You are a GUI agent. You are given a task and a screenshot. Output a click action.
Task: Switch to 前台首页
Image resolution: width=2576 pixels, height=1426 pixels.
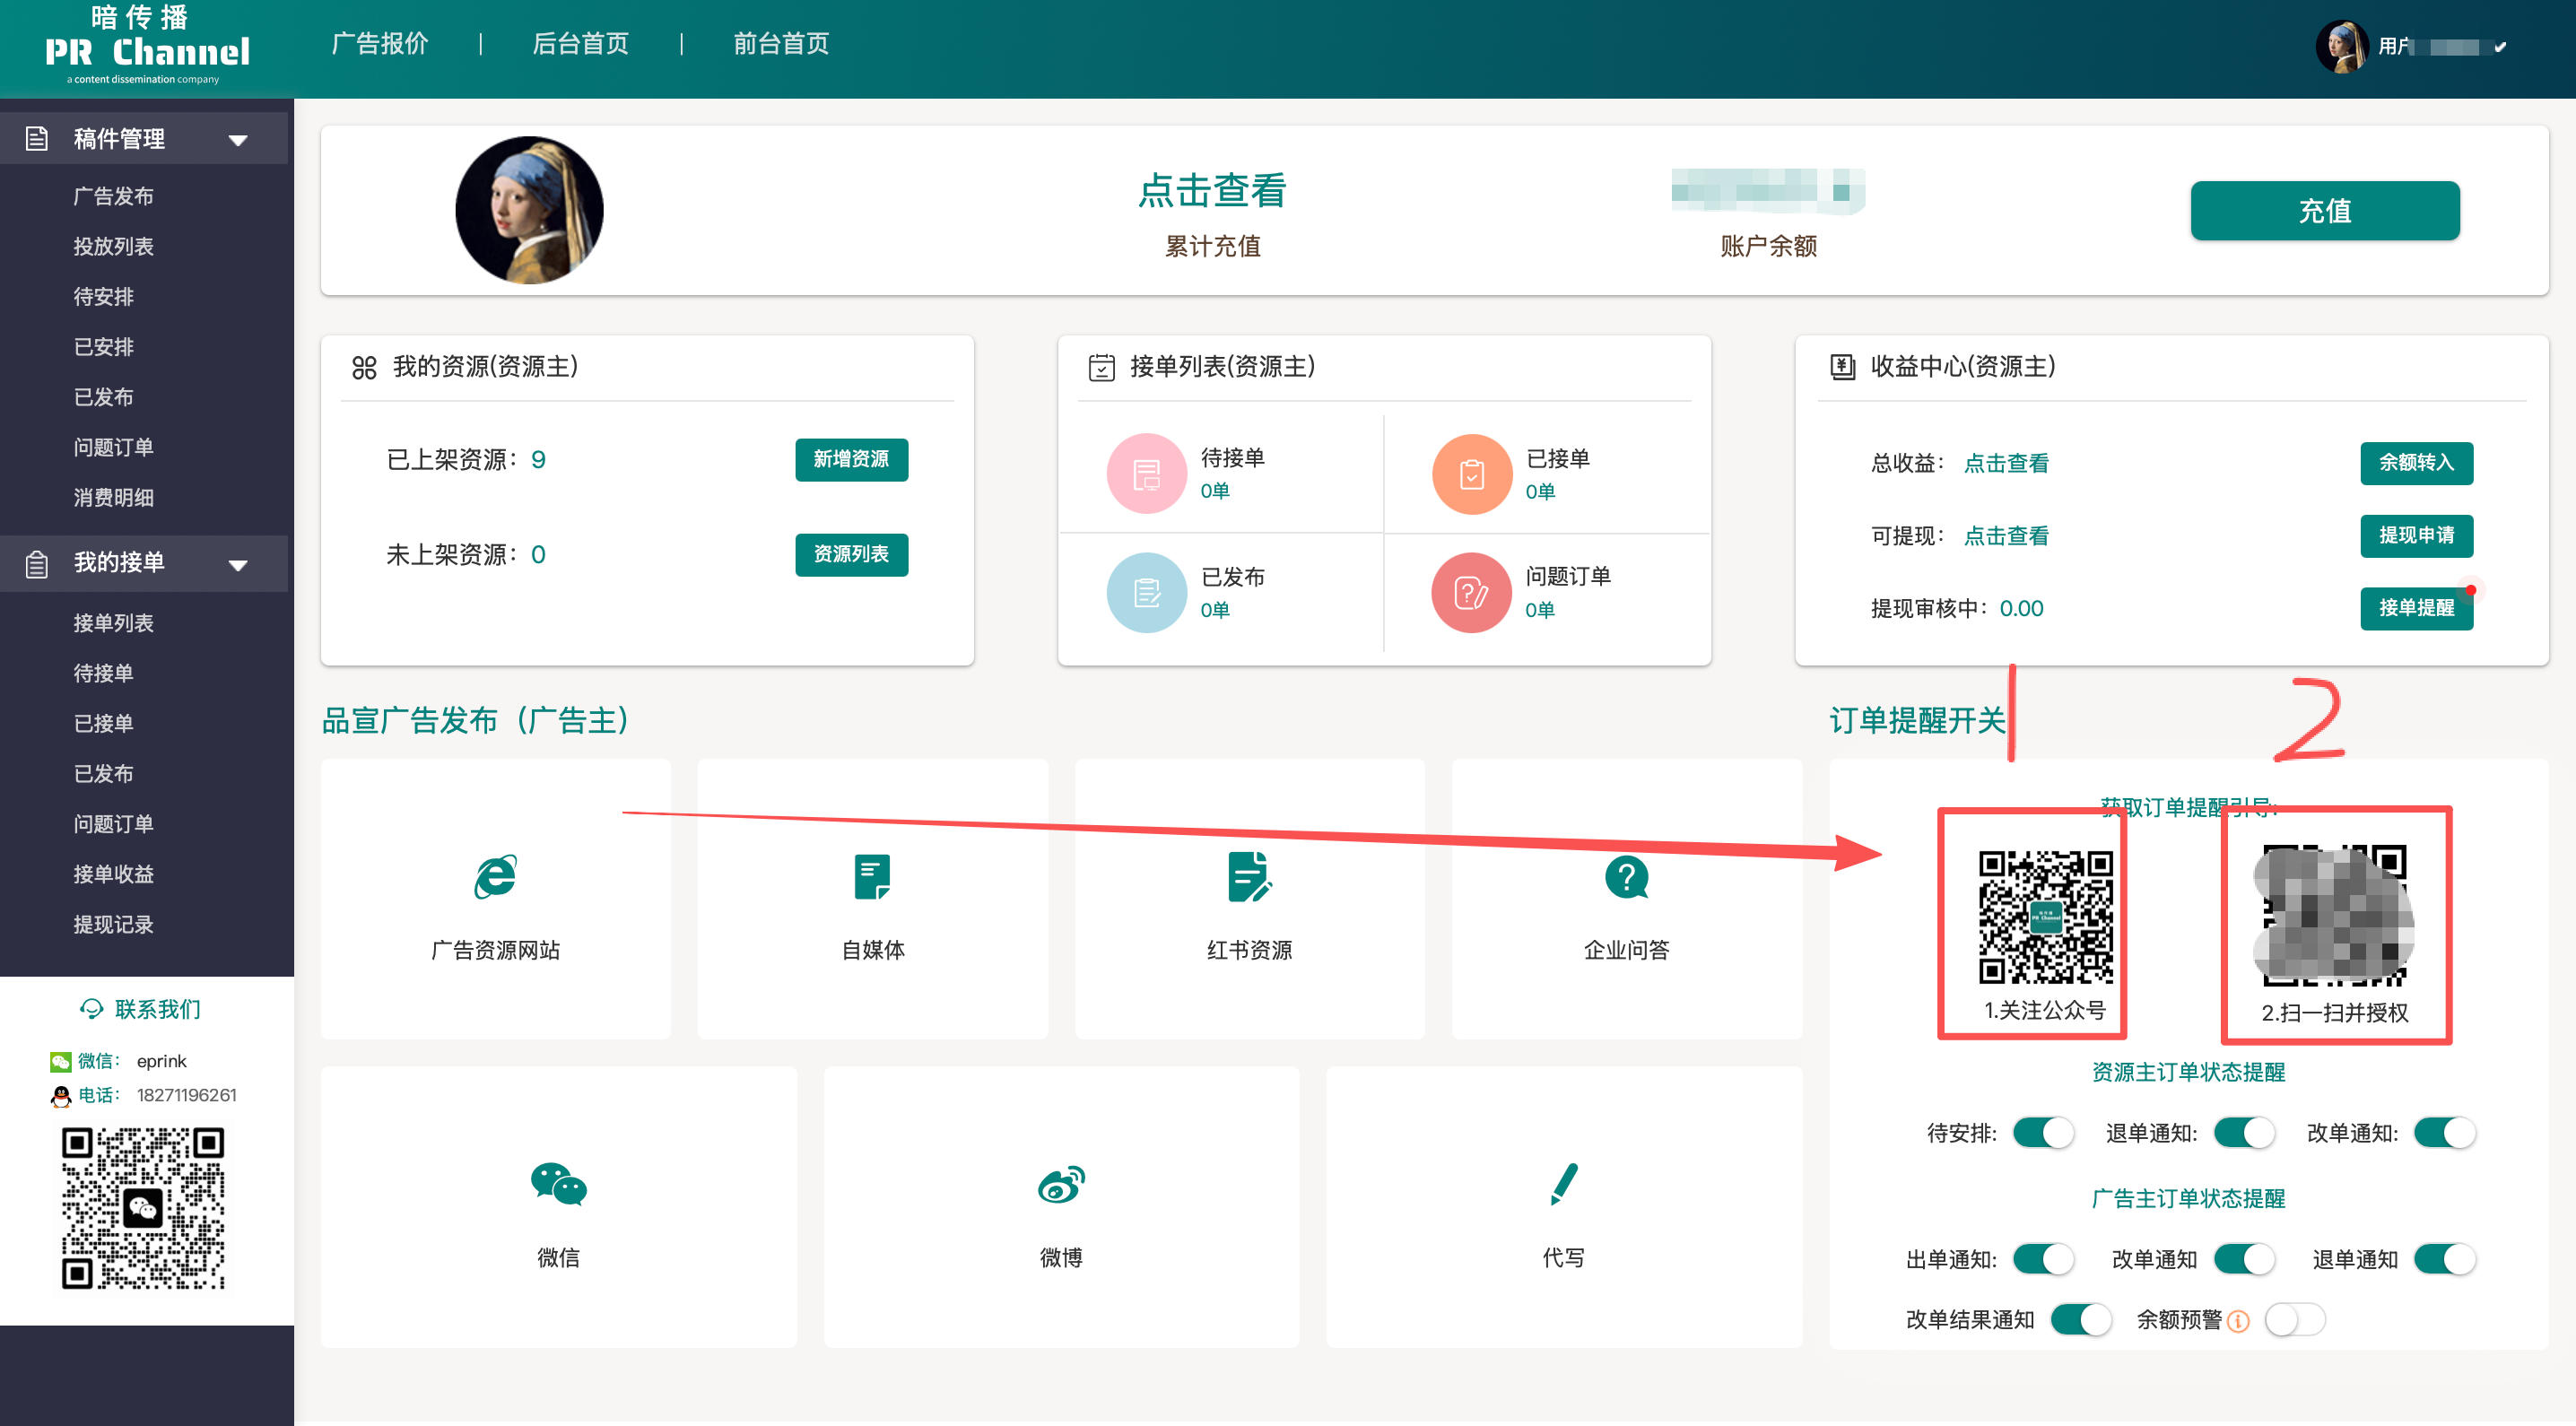coord(781,44)
